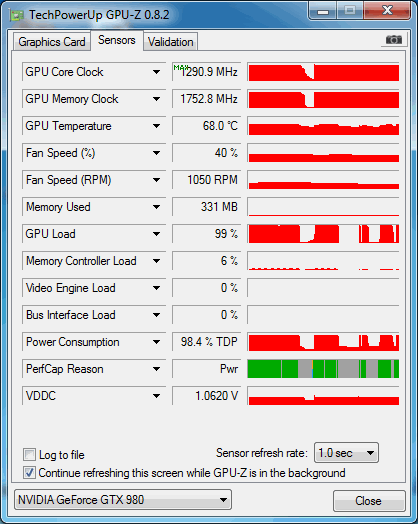Viewport: 418px width, 524px height.
Task: Select the NVIDIA GeForce GTX 980 dropdown
Action: coord(123,500)
